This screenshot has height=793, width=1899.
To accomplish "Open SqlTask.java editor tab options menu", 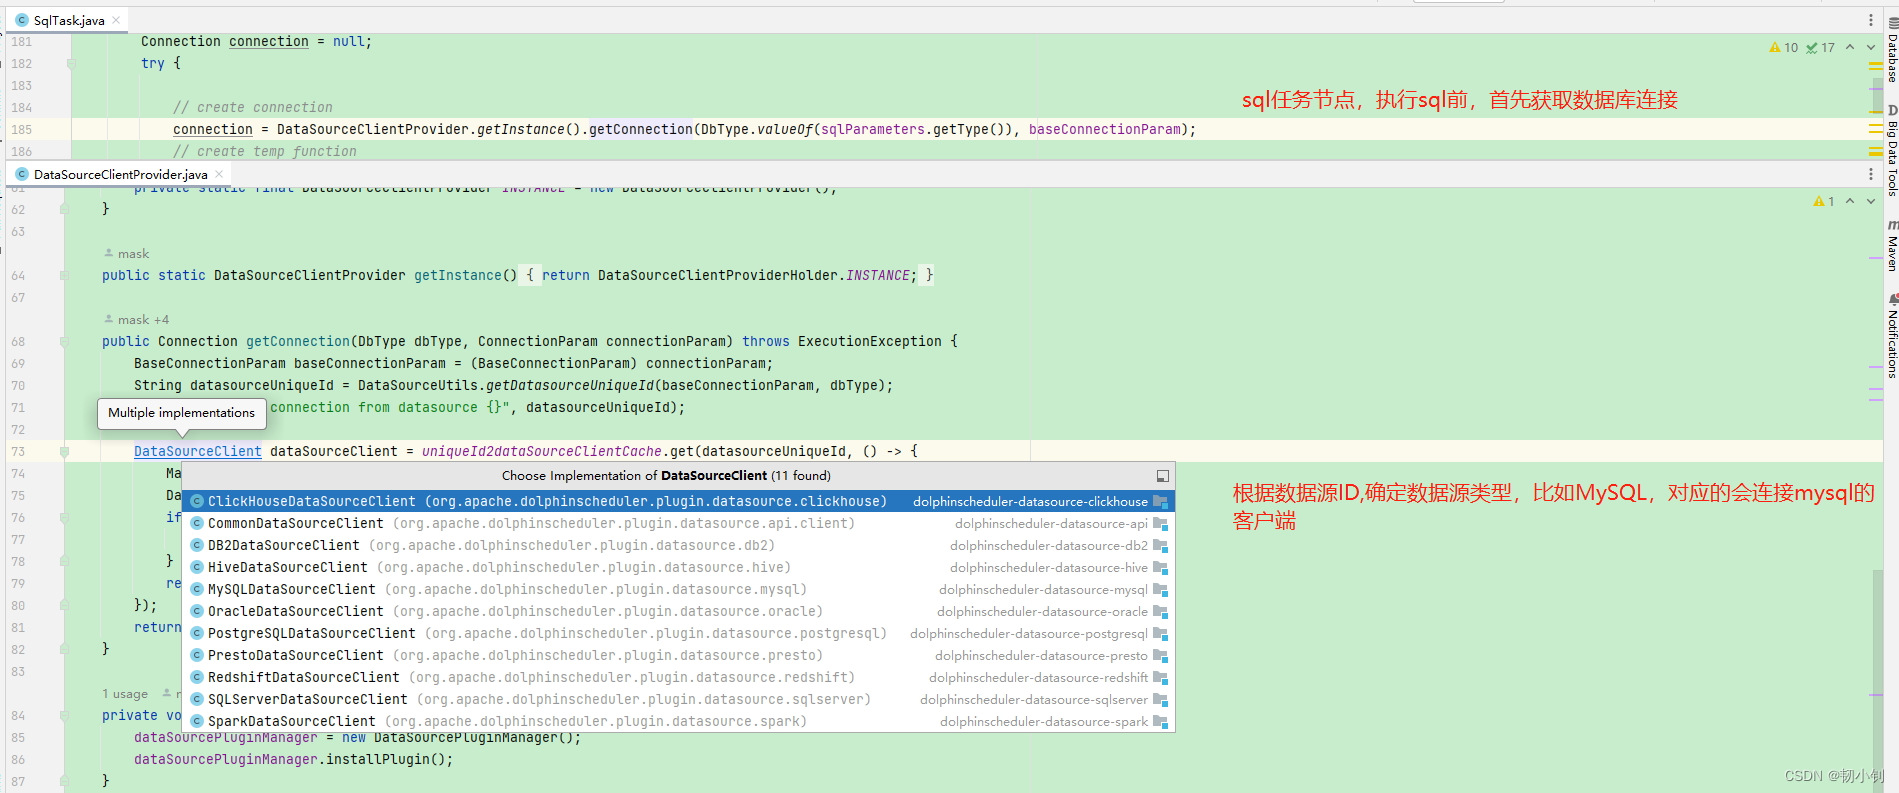I will [x=1871, y=20].
